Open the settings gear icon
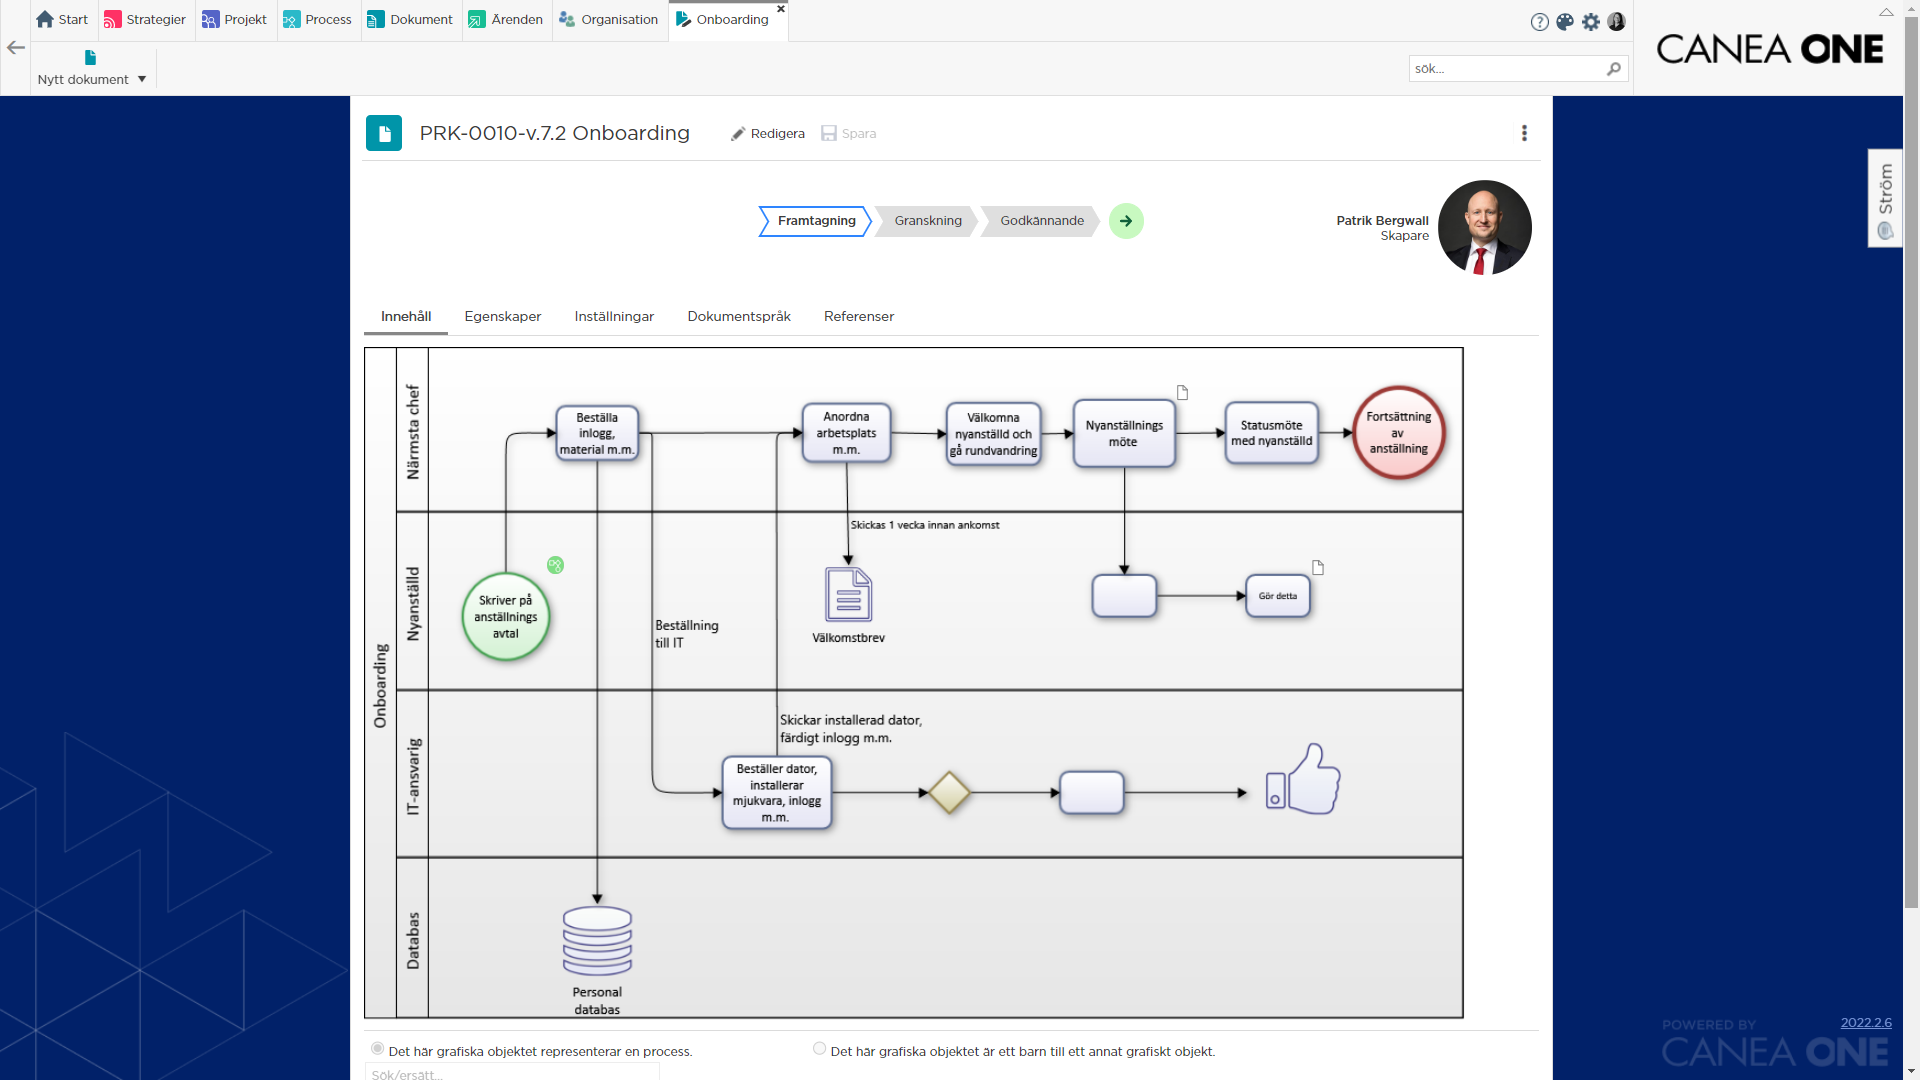 pyautogui.click(x=1591, y=21)
